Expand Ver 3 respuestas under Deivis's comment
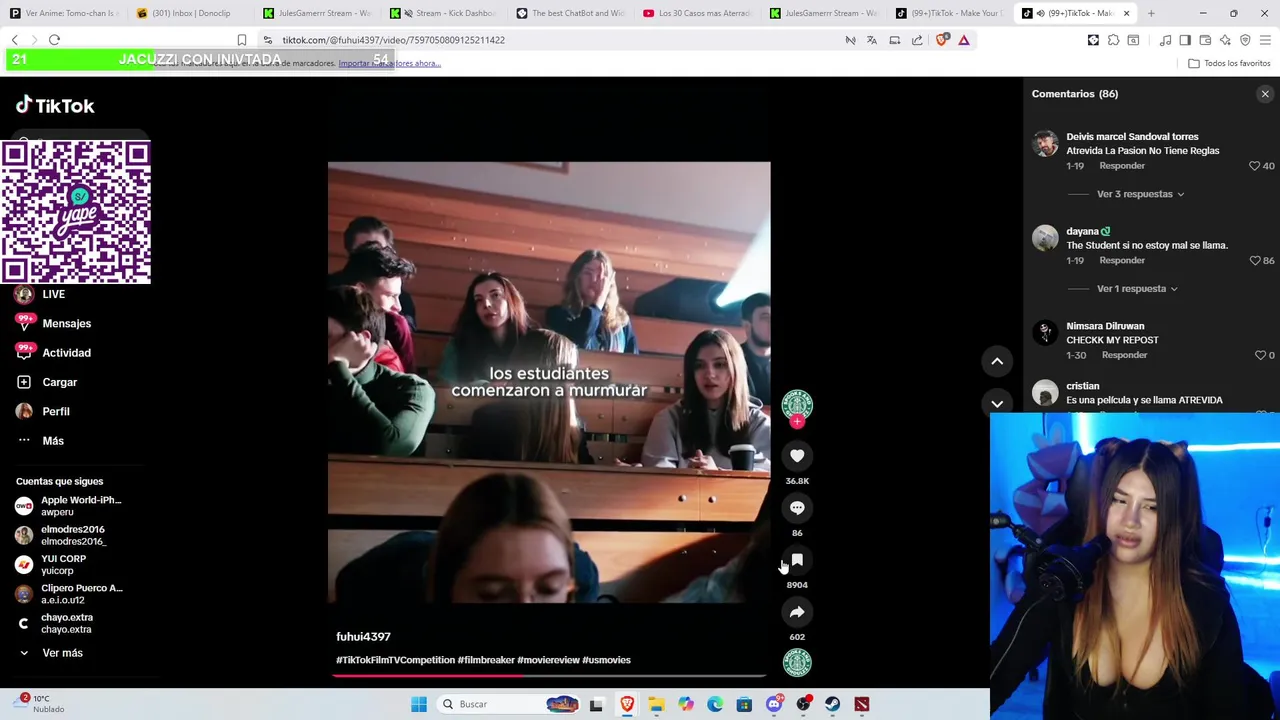 coord(1140,194)
